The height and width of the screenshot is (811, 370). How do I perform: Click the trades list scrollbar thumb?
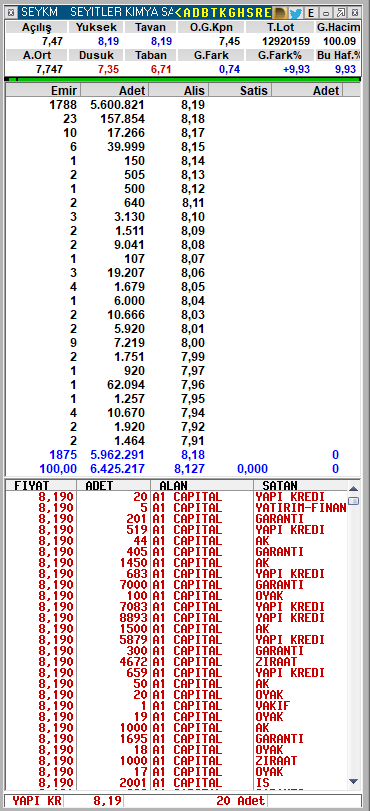(x=353, y=501)
